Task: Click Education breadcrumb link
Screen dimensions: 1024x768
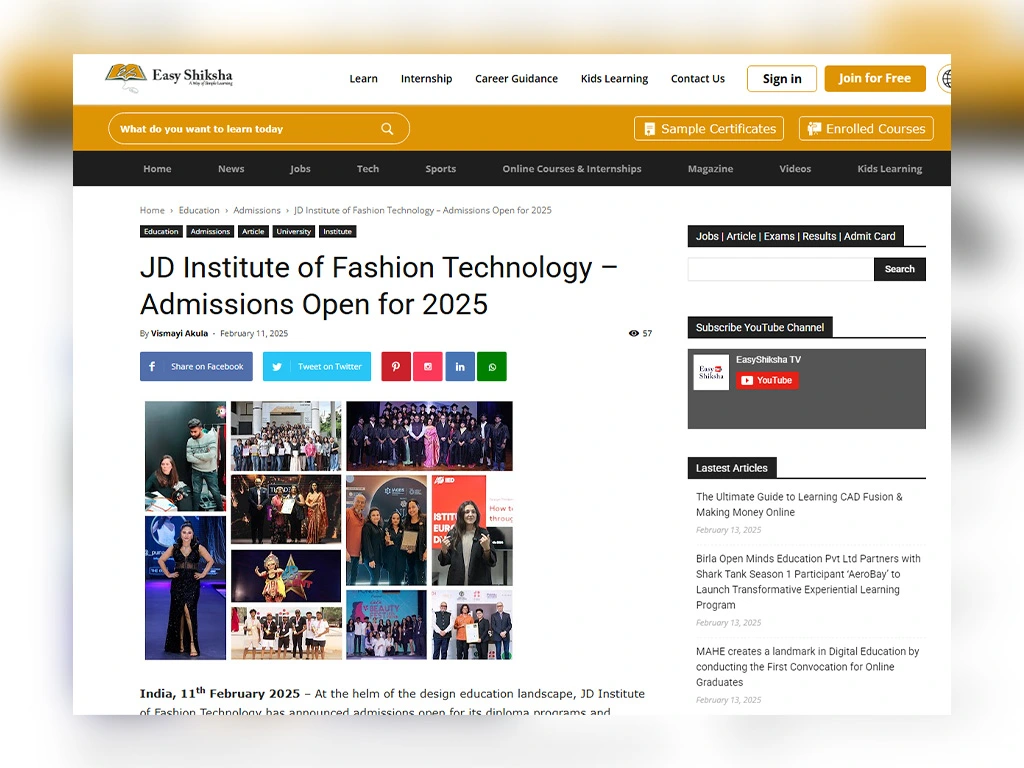Action: [x=199, y=210]
